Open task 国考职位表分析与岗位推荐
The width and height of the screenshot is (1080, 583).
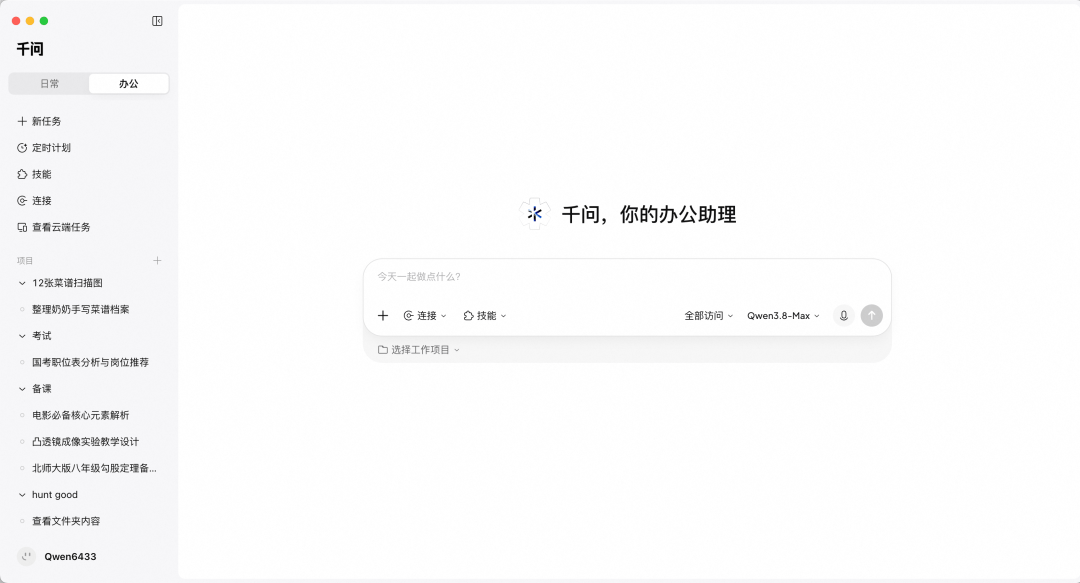pos(89,362)
